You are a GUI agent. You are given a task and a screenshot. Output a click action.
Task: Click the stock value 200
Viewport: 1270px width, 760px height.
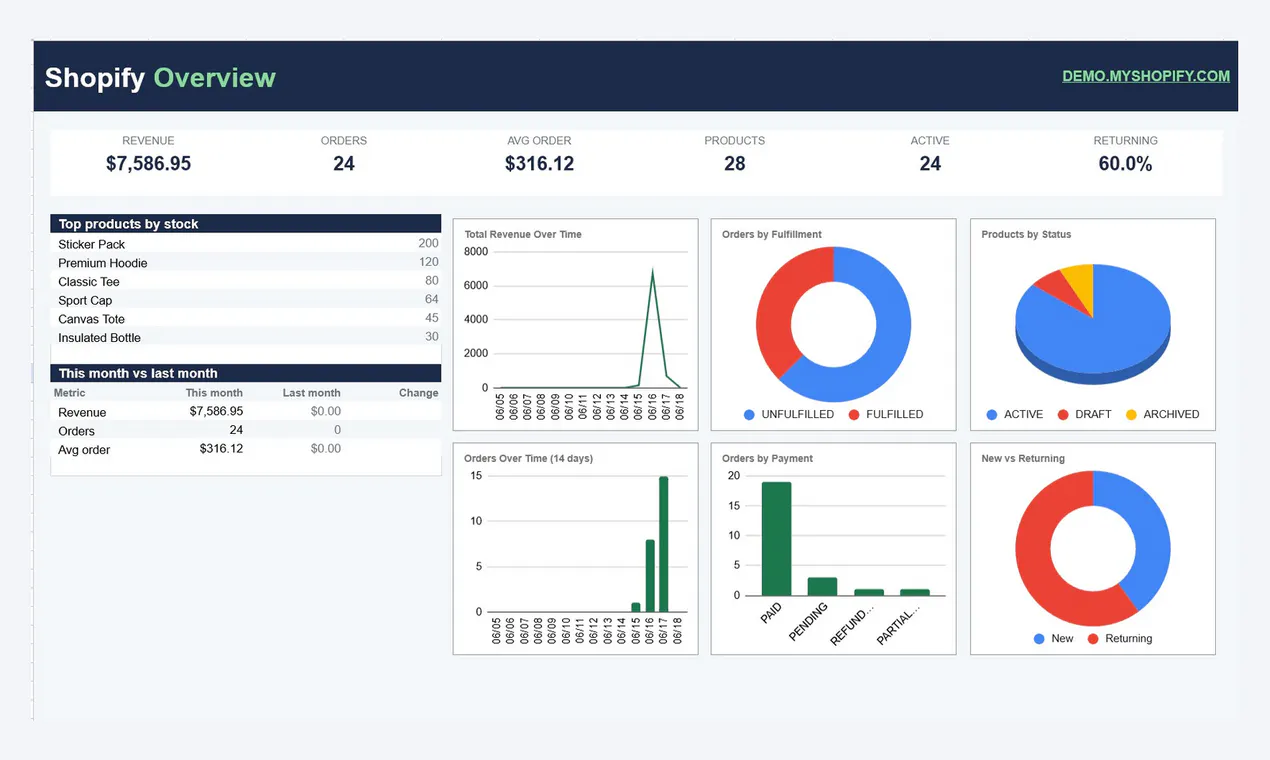tap(428, 243)
